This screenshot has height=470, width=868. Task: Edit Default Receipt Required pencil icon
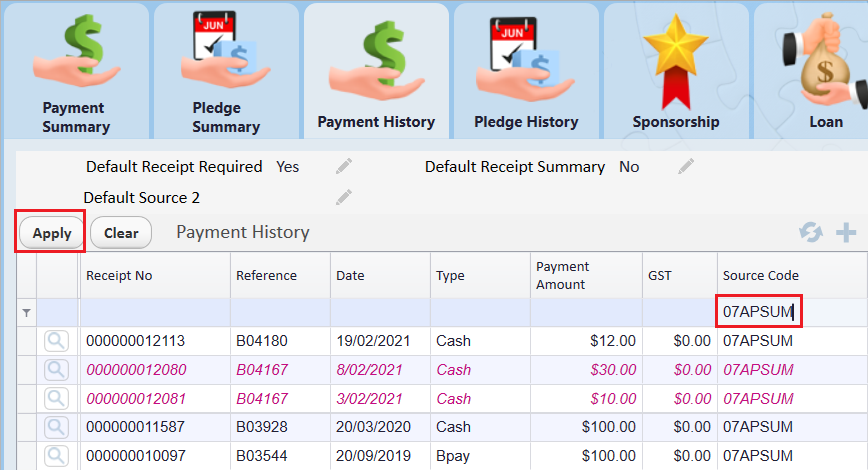tap(344, 167)
